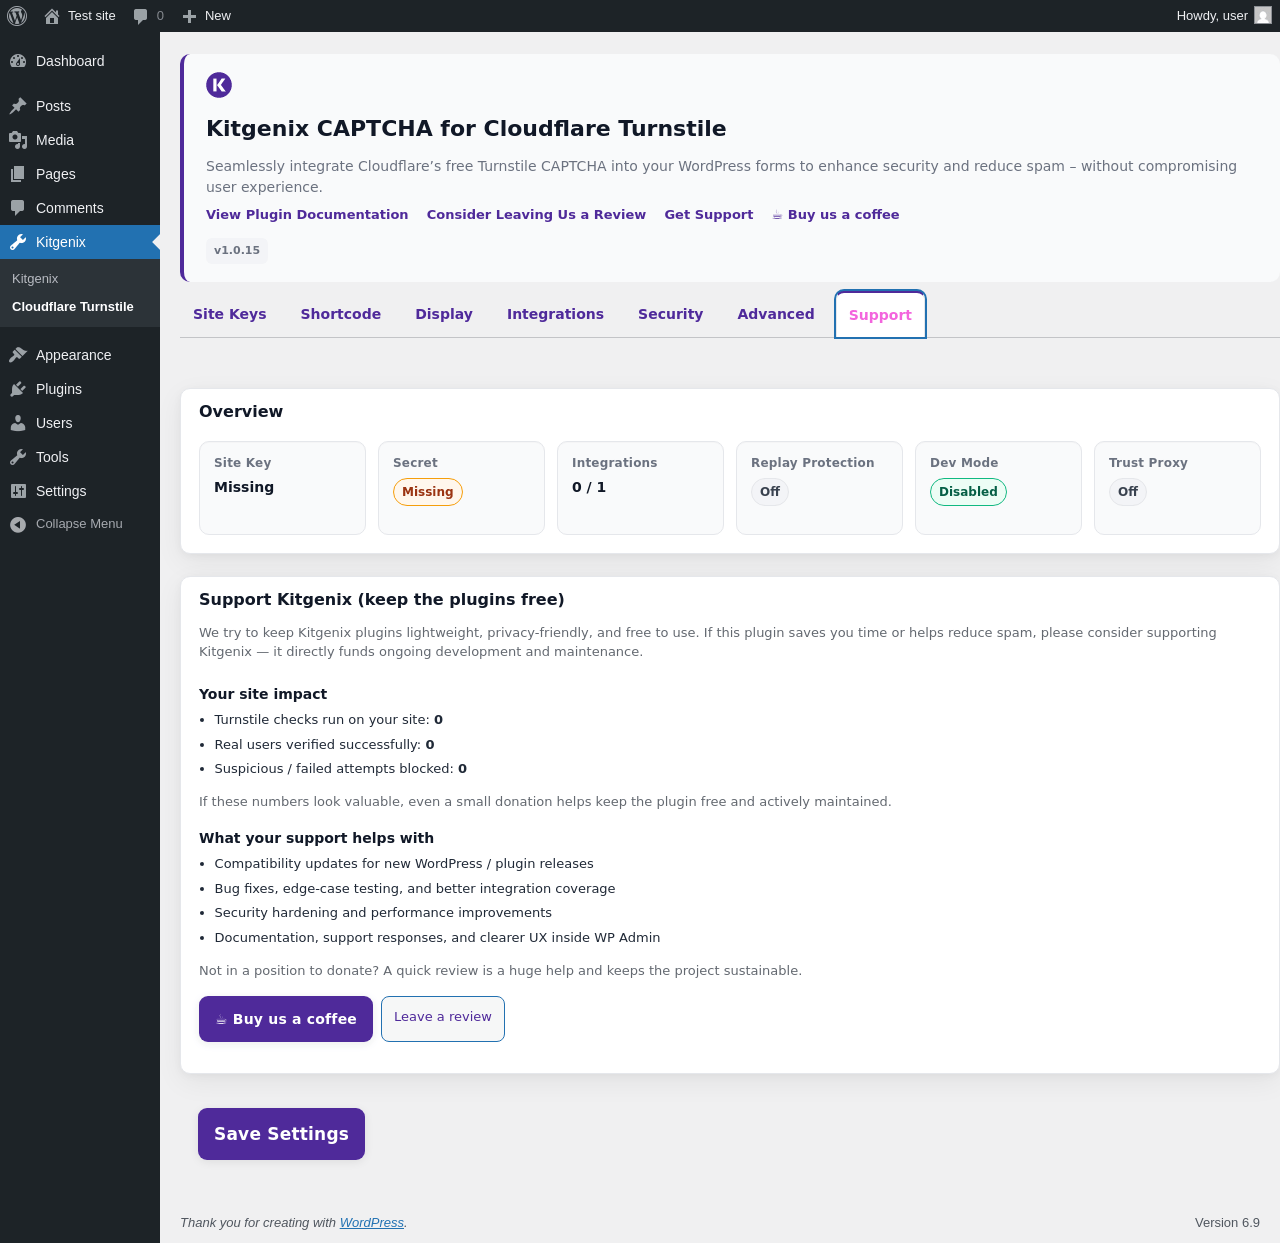Open the Test site admin bar link
The image size is (1280, 1243).
(80, 16)
